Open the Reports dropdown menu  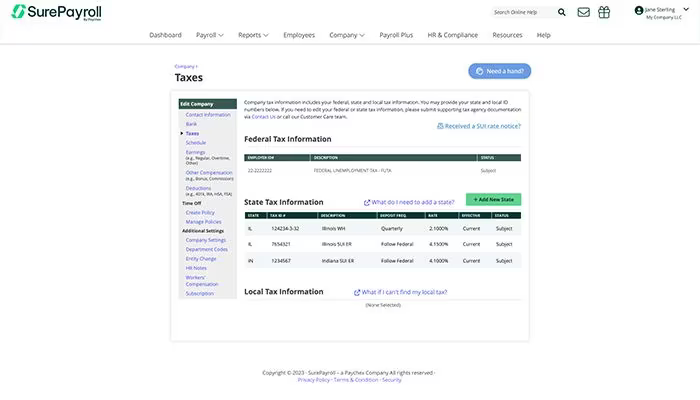coord(253,35)
